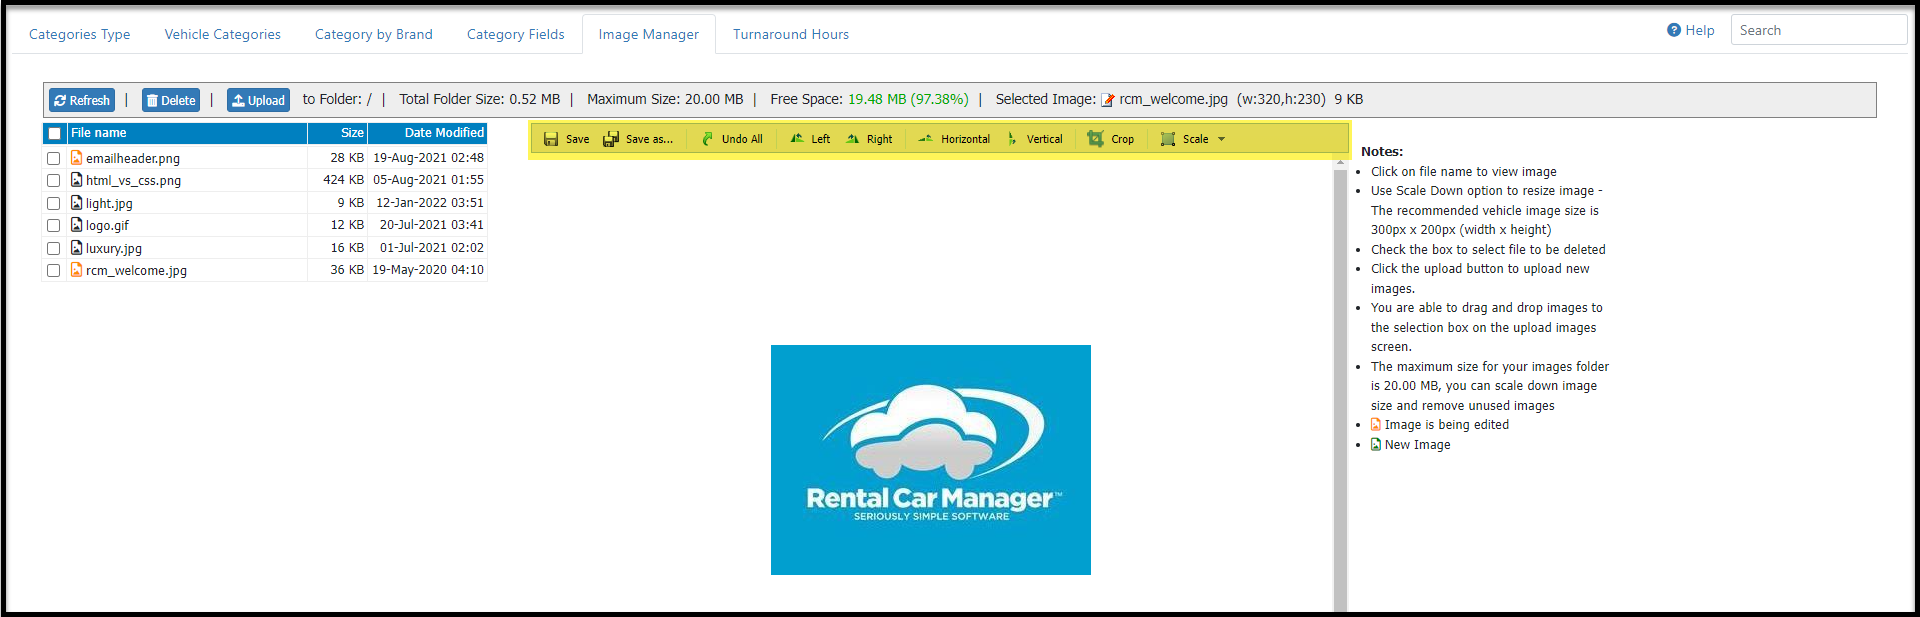This screenshot has height=617, width=1920.
Task: Click rcm_welcome.jpg file icon in list
Action: click(x=76, y=270)
